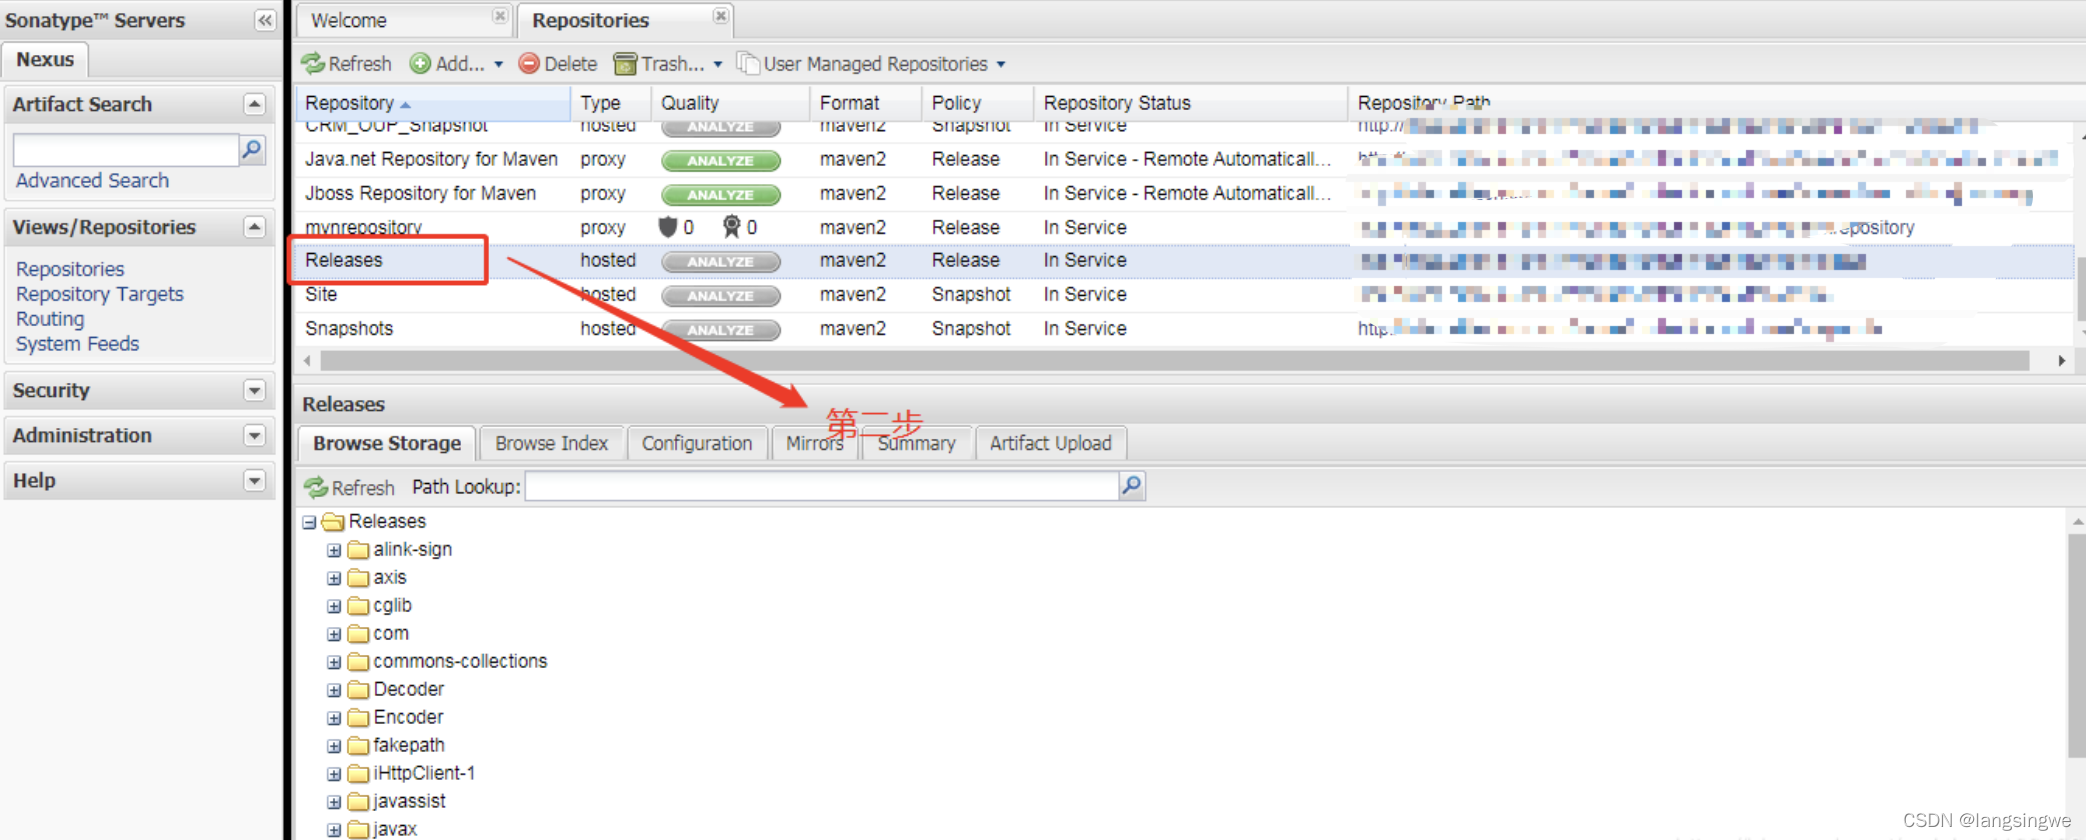Switch to Browse Storage tab
2086x840 pixels.
387,443
